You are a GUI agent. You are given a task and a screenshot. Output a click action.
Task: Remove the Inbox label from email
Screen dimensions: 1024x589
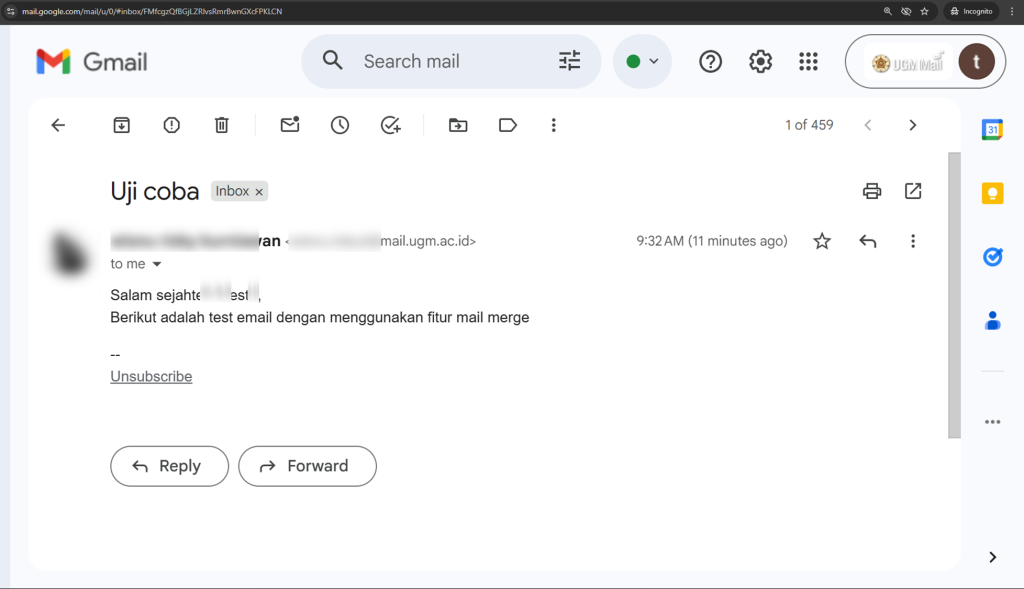(259, 192)
